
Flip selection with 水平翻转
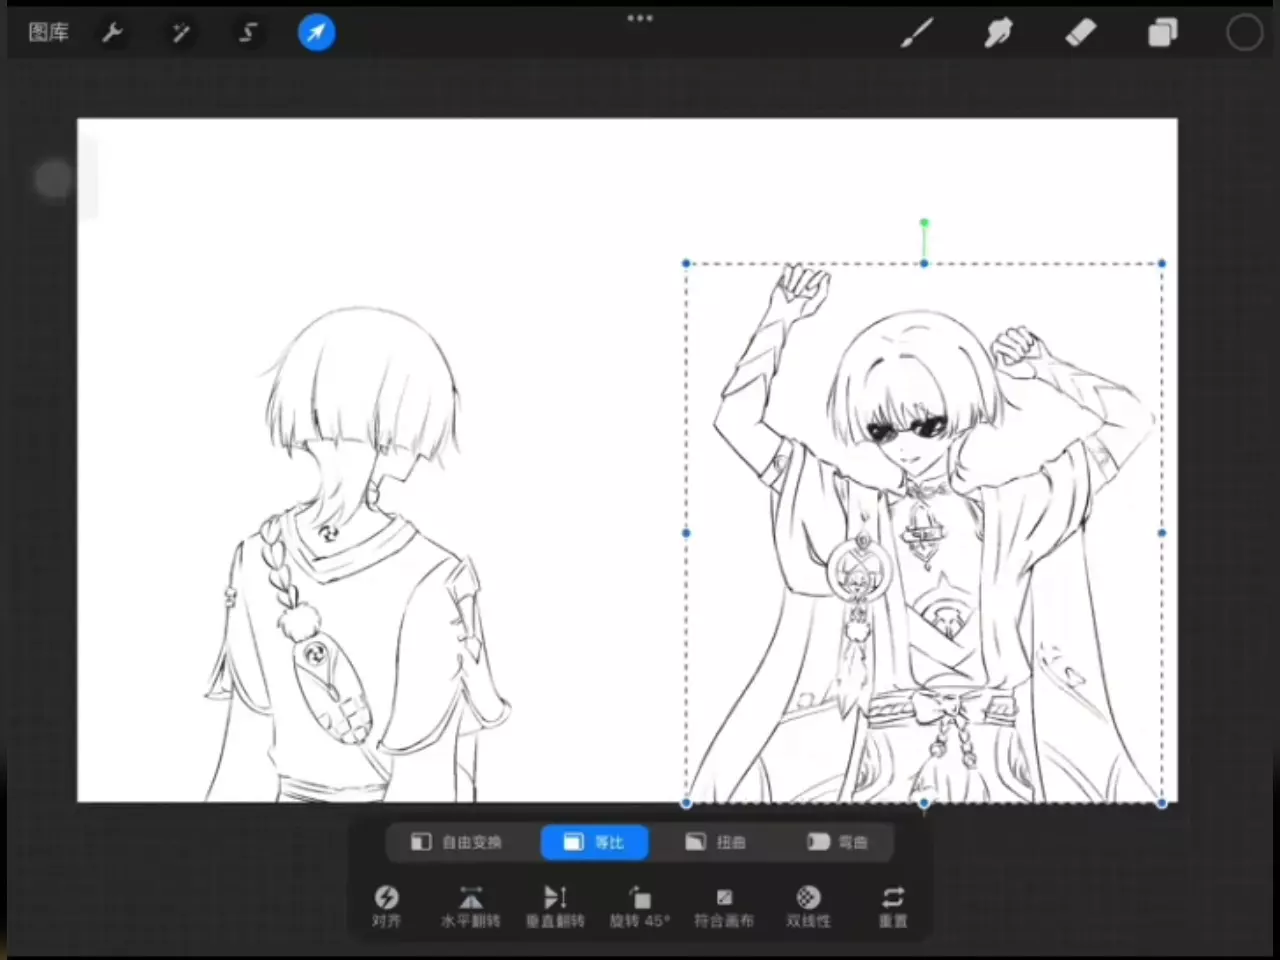(470, 906)
